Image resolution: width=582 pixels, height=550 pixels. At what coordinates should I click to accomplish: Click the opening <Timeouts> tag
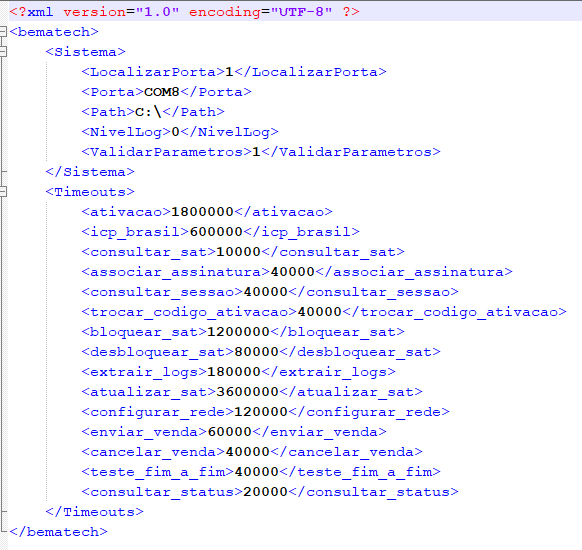(x=90, y=192)
